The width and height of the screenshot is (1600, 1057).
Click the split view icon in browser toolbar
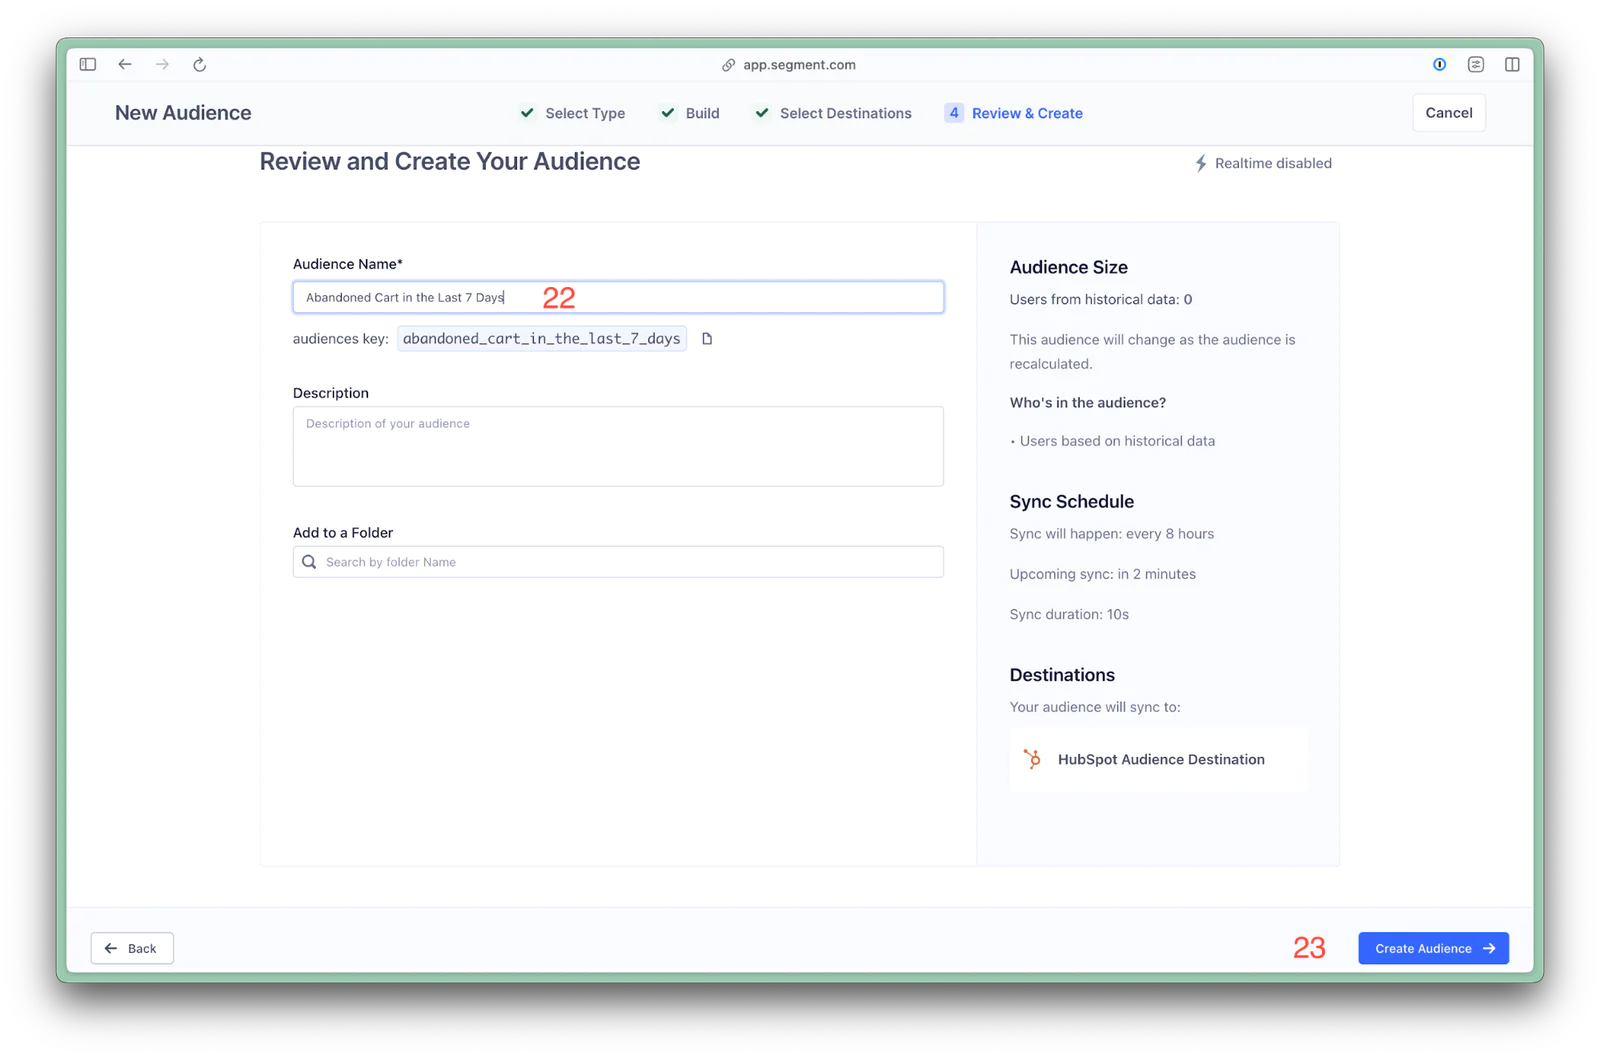click(x=1512, y=65)
